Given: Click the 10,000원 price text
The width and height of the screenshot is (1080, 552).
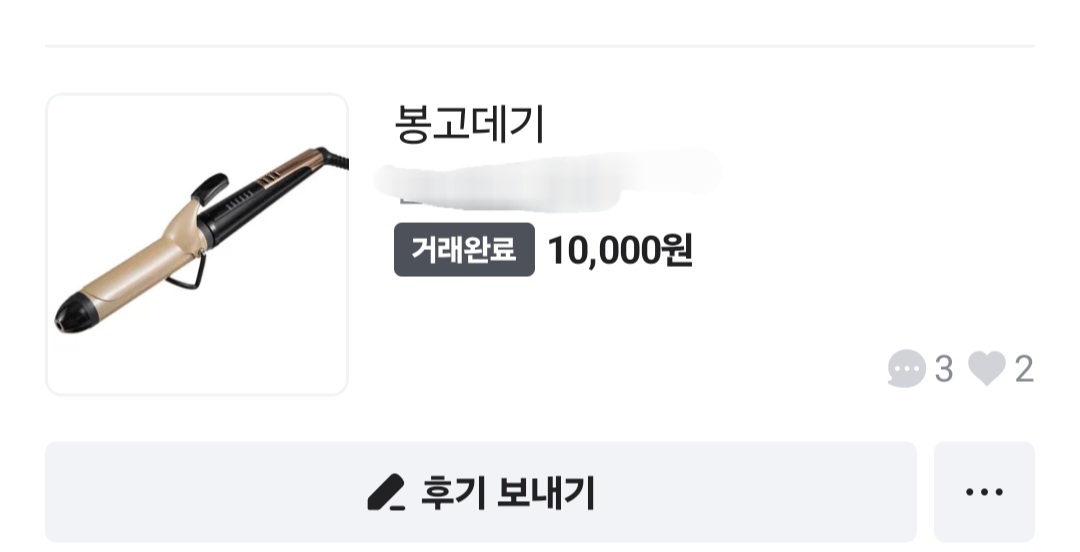Looking at the screenshot, I should pos(619,250).
